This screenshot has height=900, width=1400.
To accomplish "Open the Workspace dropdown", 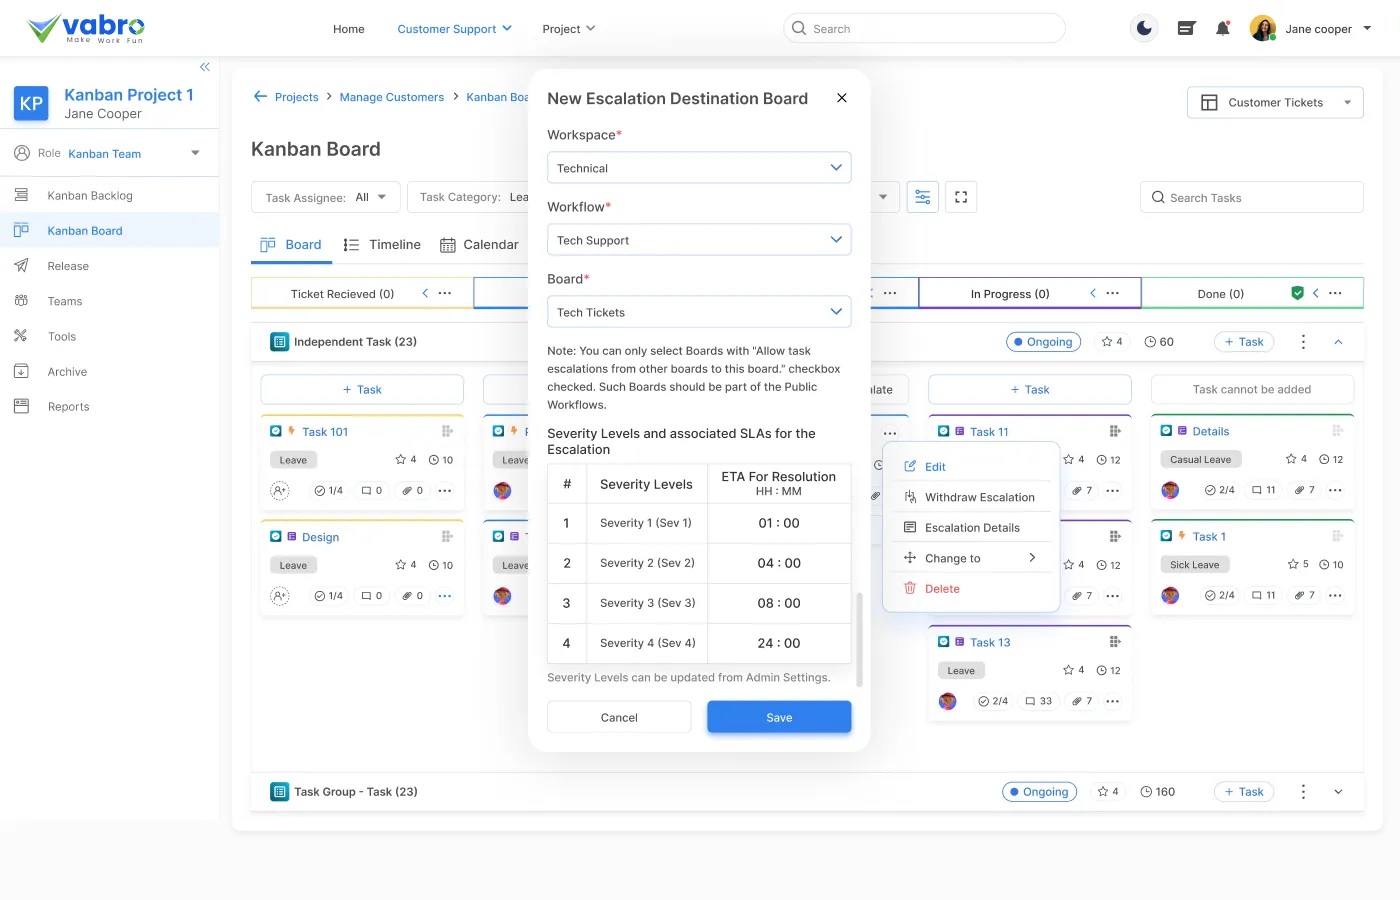I will click(699, 168).
